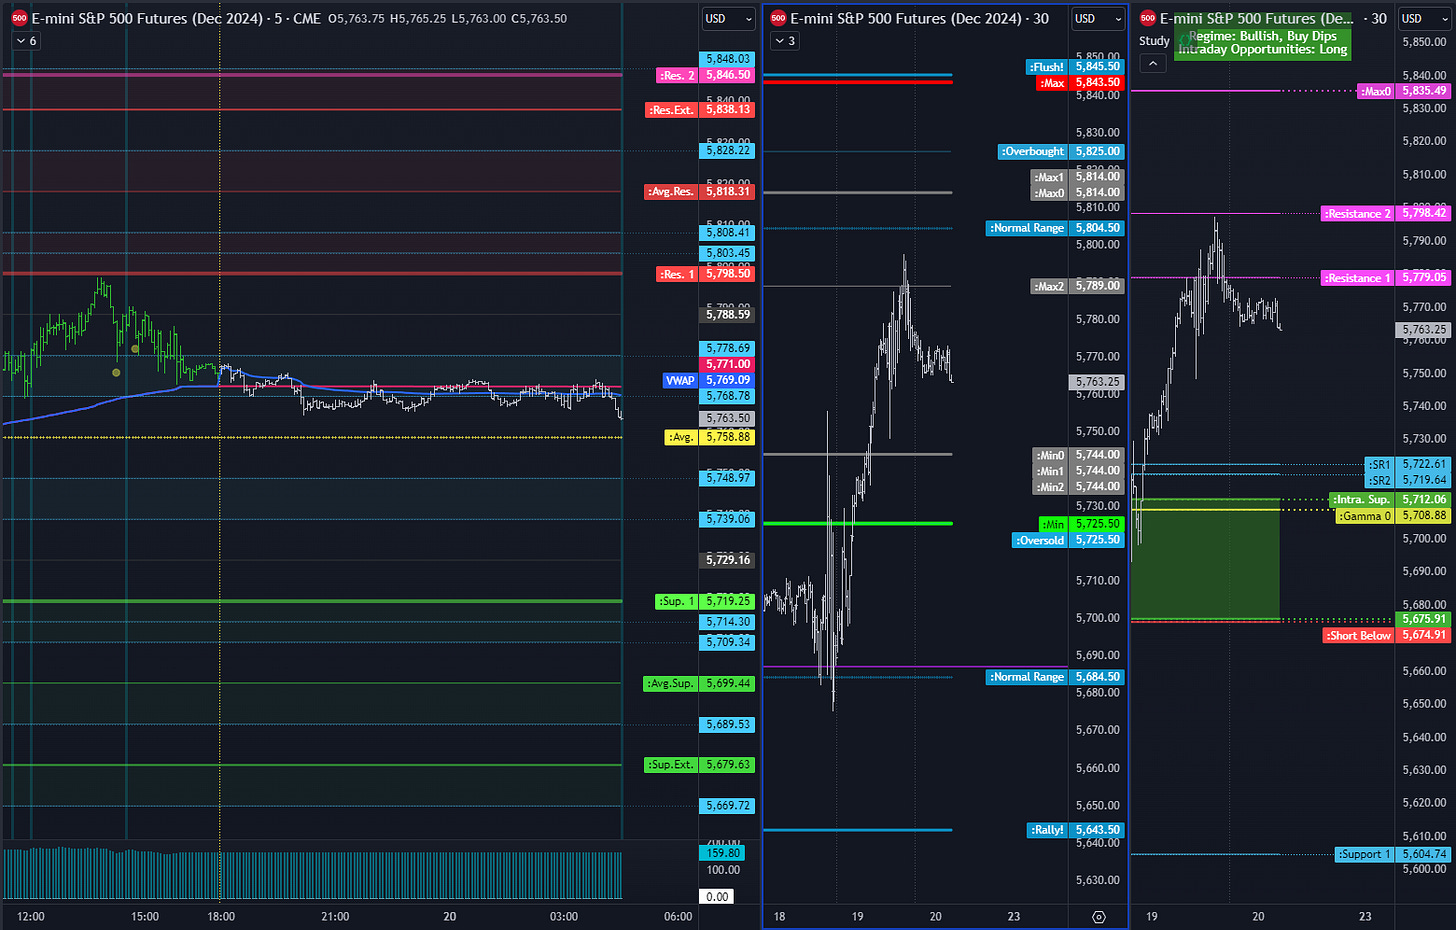Click the ':Resistance 2' level label
This screenshot has width=1456, height=930.
[1357, 214]
